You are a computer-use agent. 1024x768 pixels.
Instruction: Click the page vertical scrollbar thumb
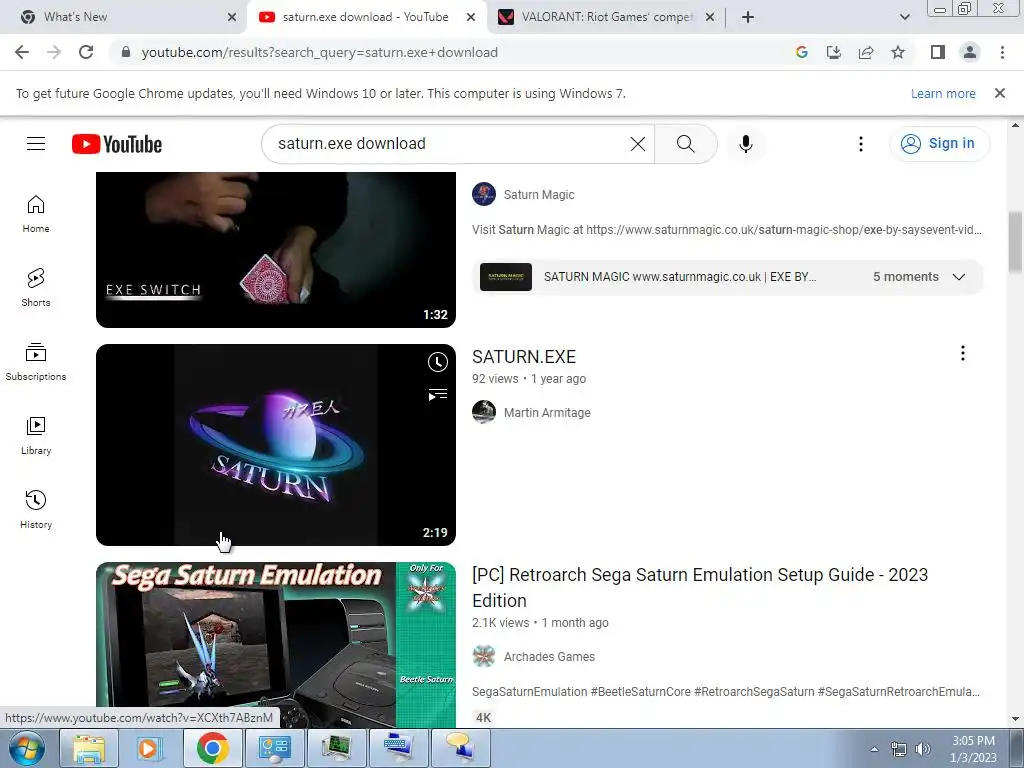pos(1015,242)
